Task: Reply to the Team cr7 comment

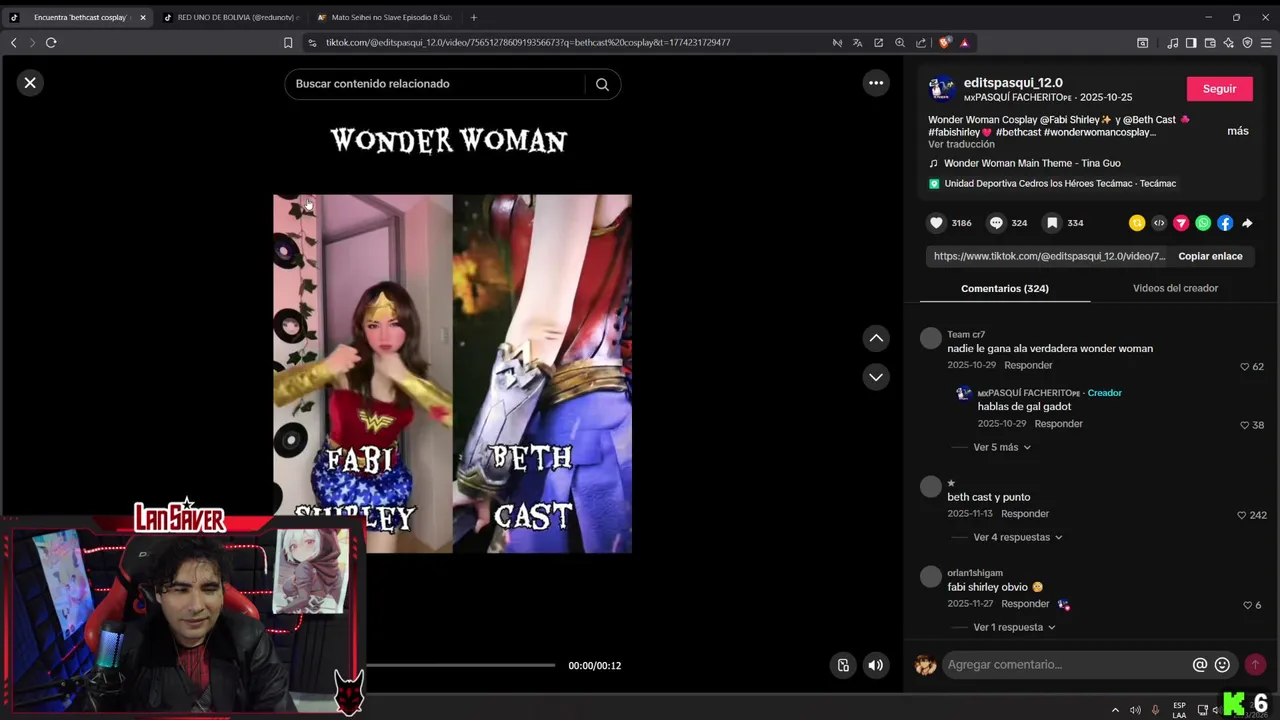Action: point(1028,365)
